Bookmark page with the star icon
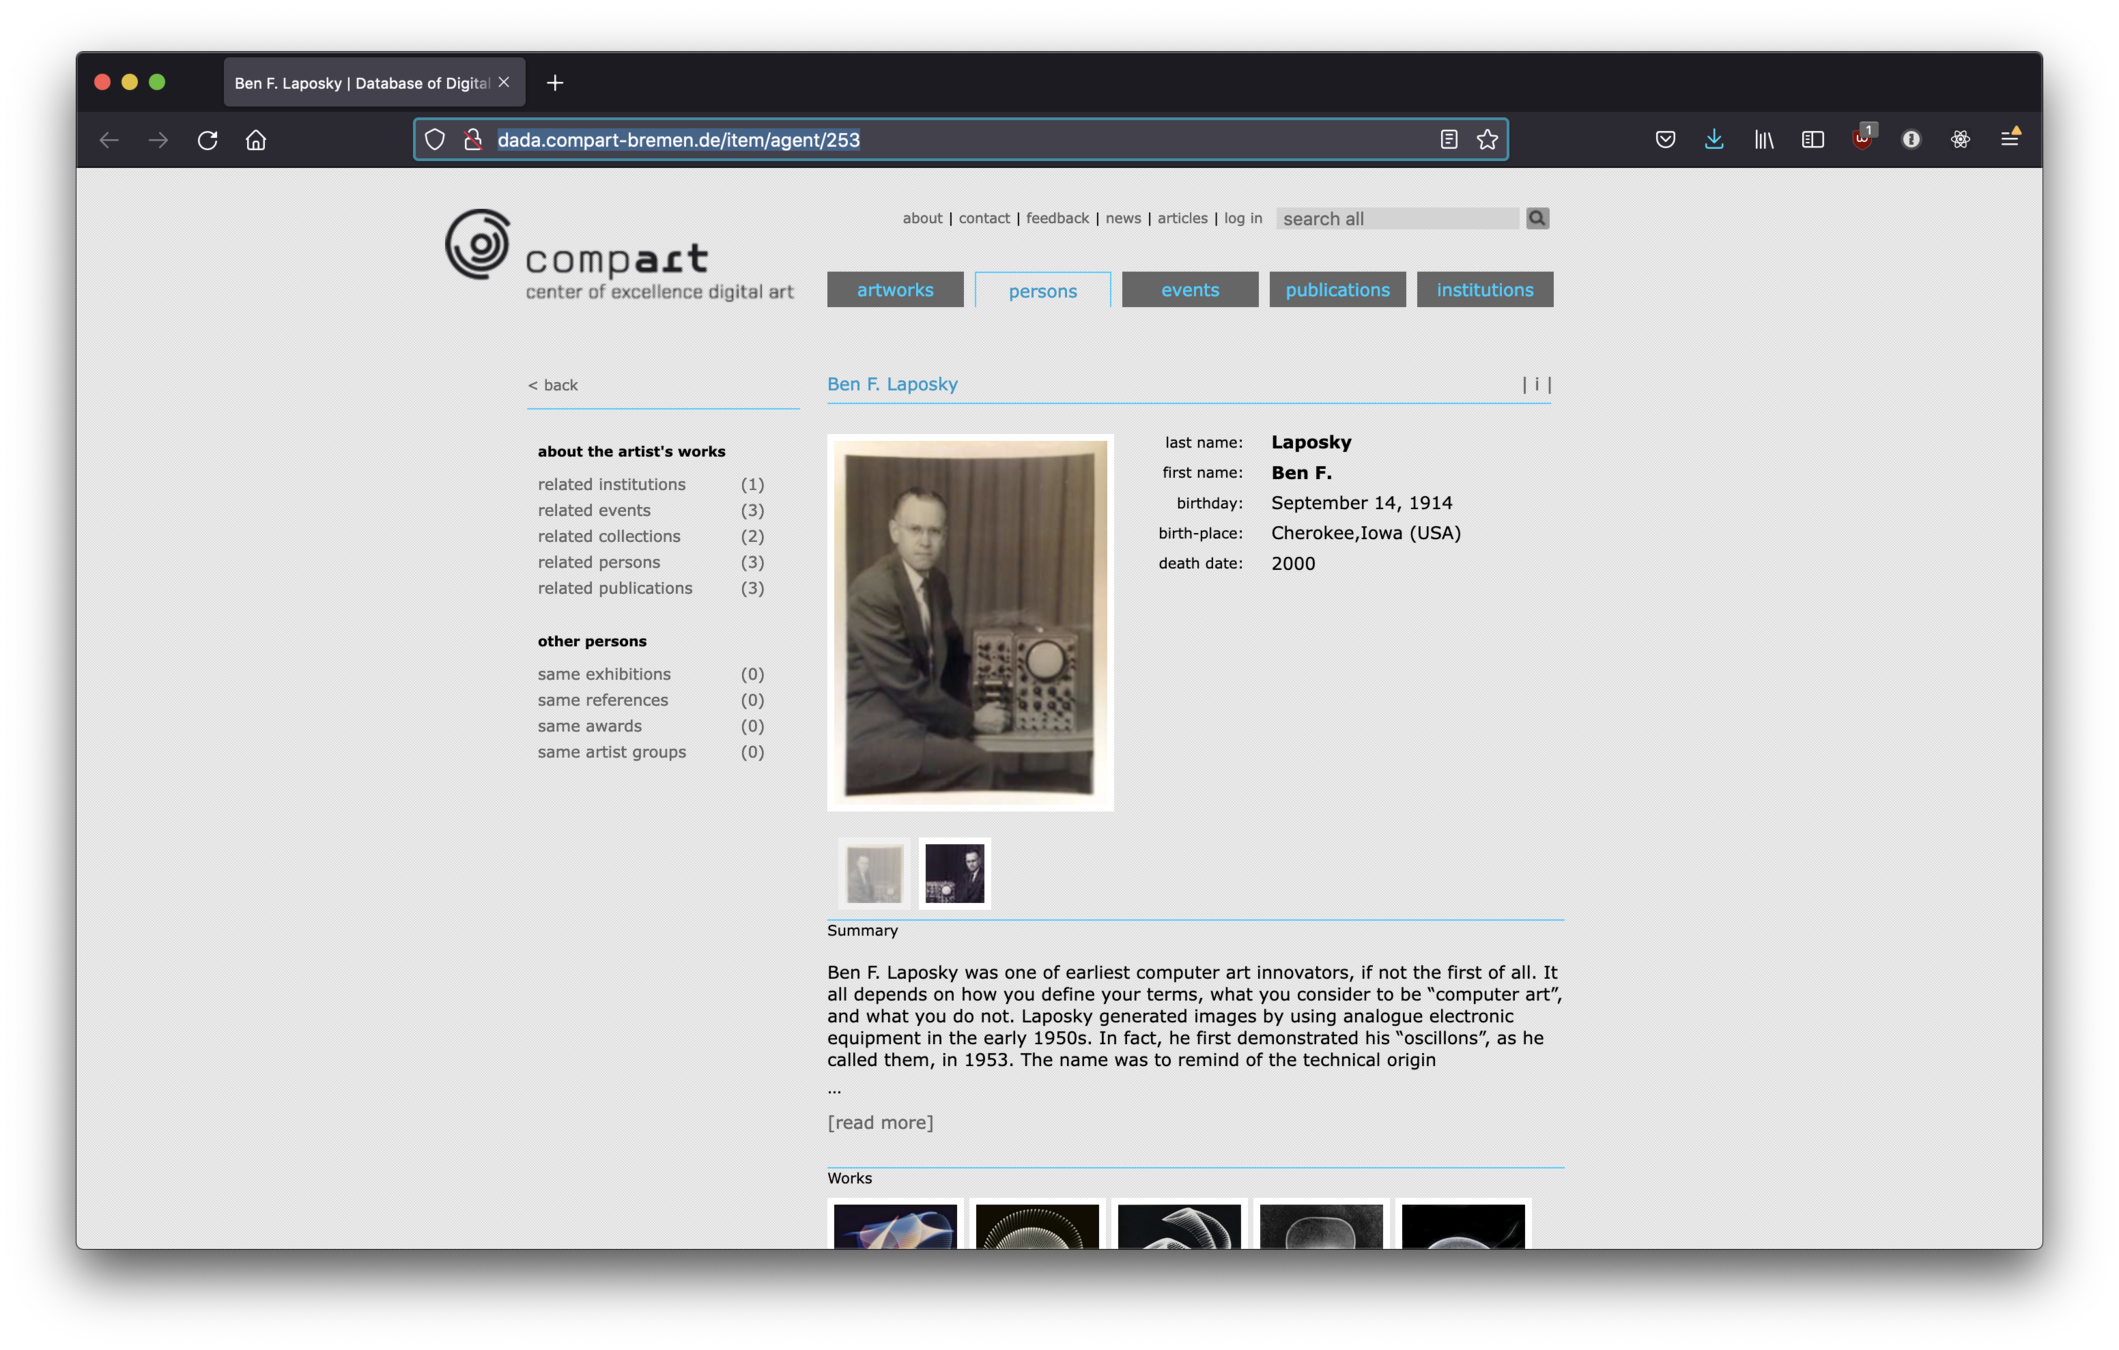The image size is (2119, 1350). pos(1487,140)
